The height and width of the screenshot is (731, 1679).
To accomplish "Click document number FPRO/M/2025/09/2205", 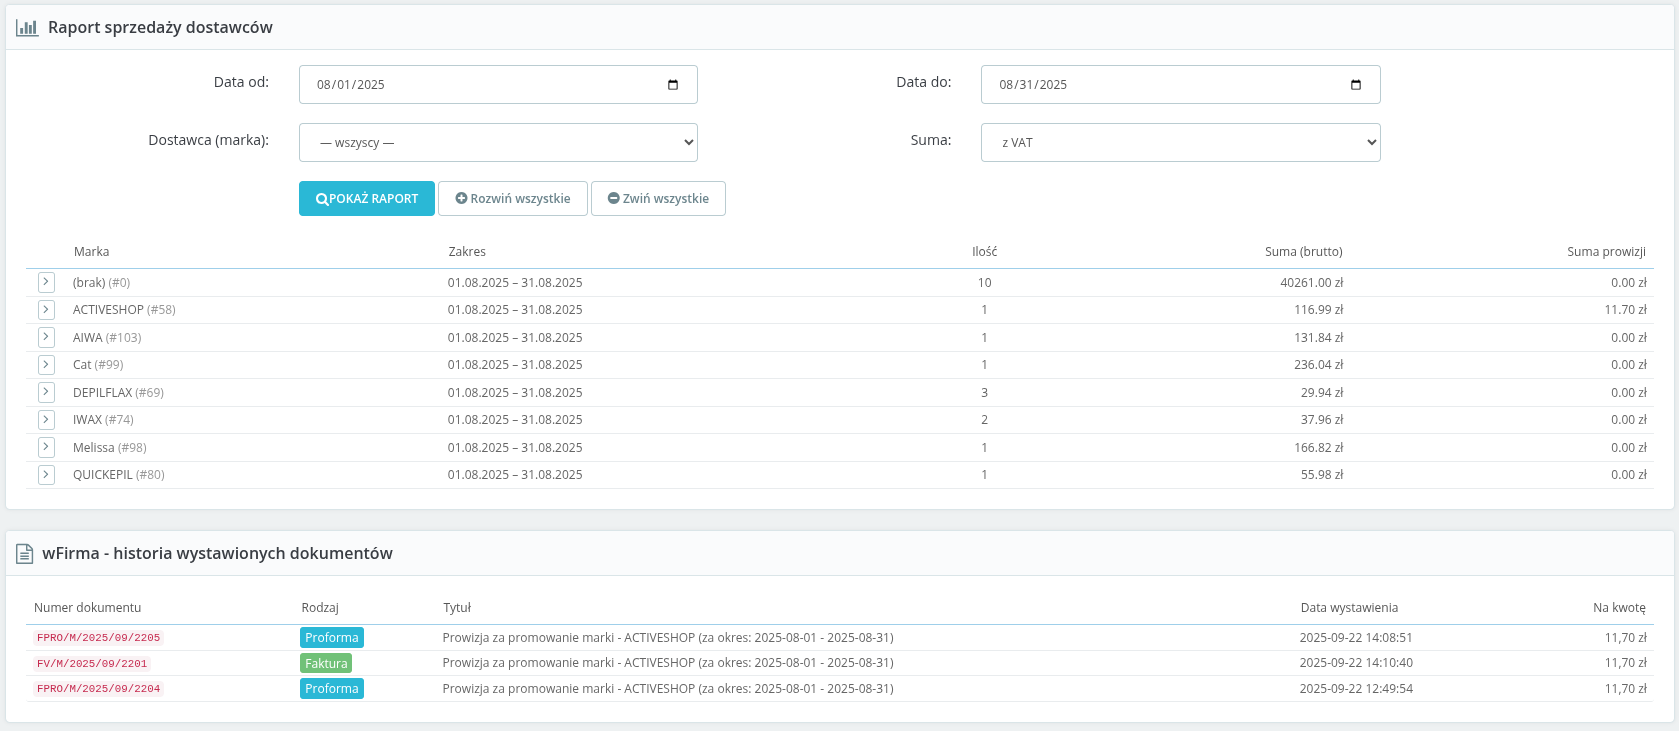I will pyautogui.click(x=98, y=638).
